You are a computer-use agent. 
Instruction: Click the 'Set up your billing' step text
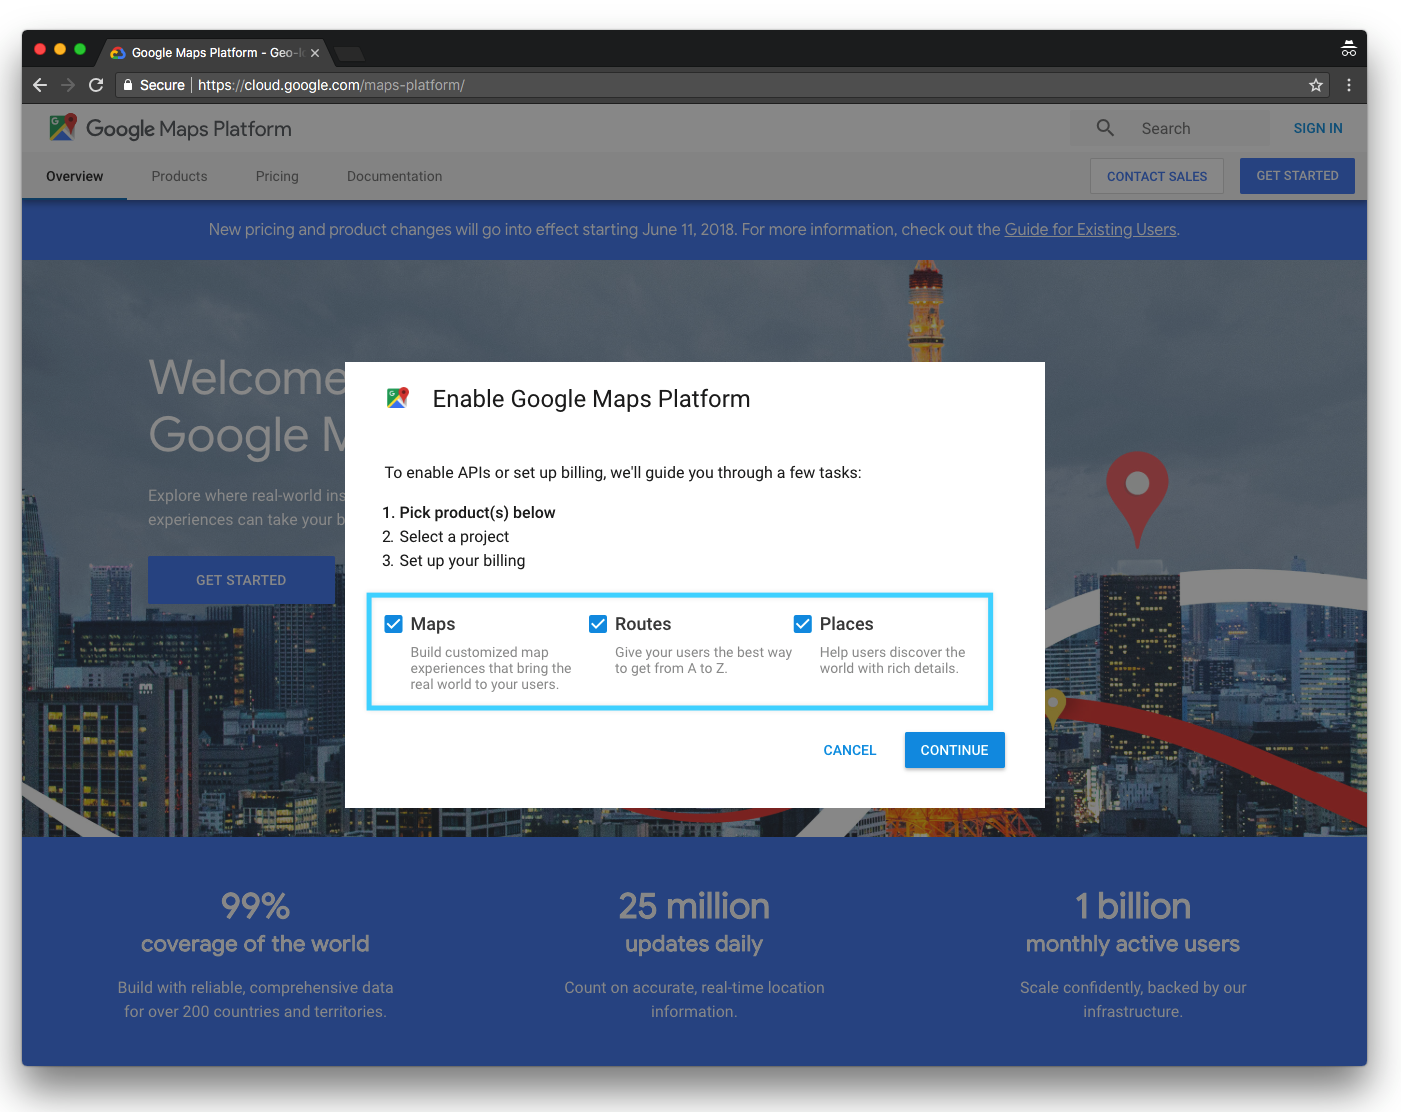coord(462,561)
